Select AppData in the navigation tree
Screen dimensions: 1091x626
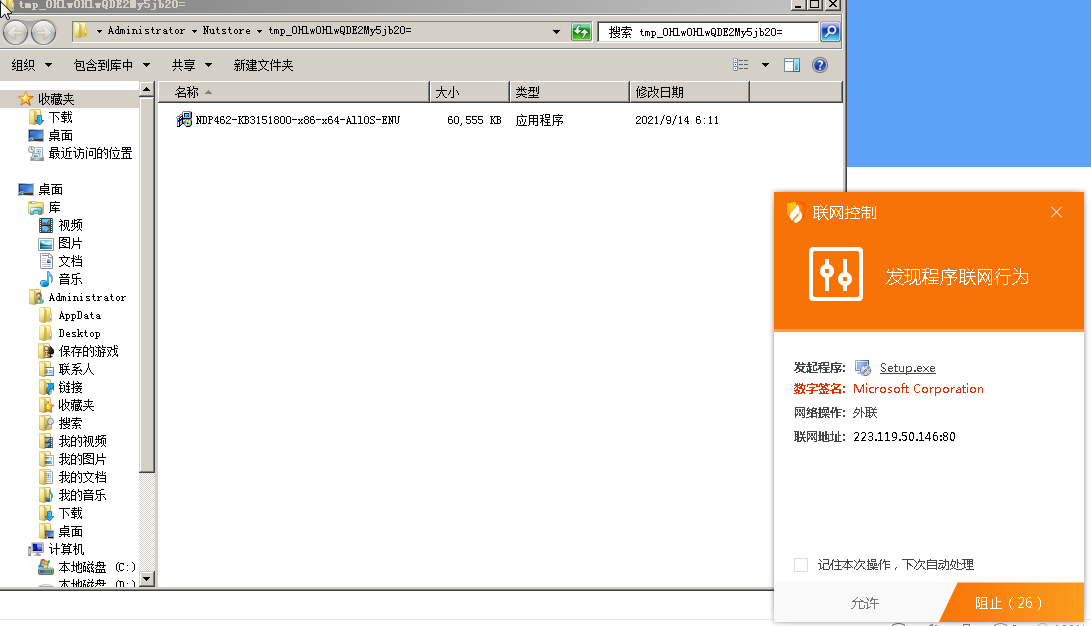[x=79, y=315]
